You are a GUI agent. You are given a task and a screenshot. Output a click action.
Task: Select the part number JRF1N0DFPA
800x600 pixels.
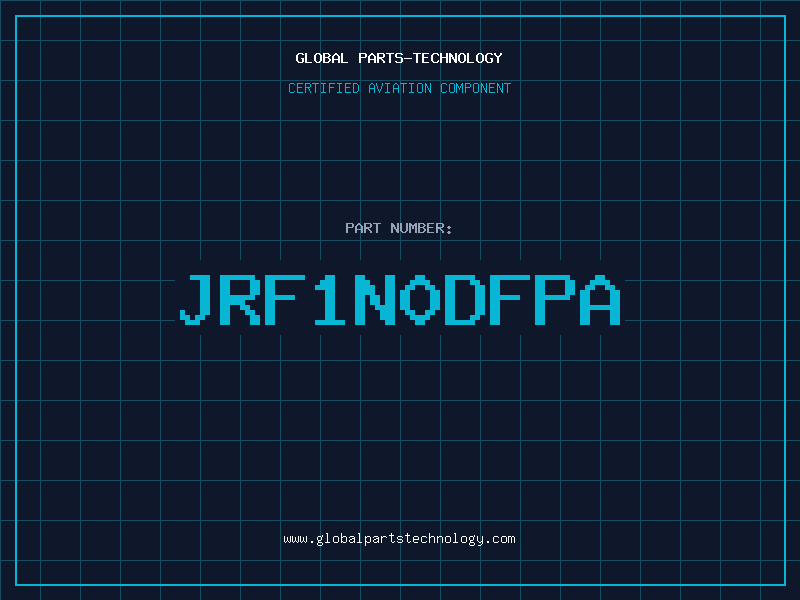400,299
